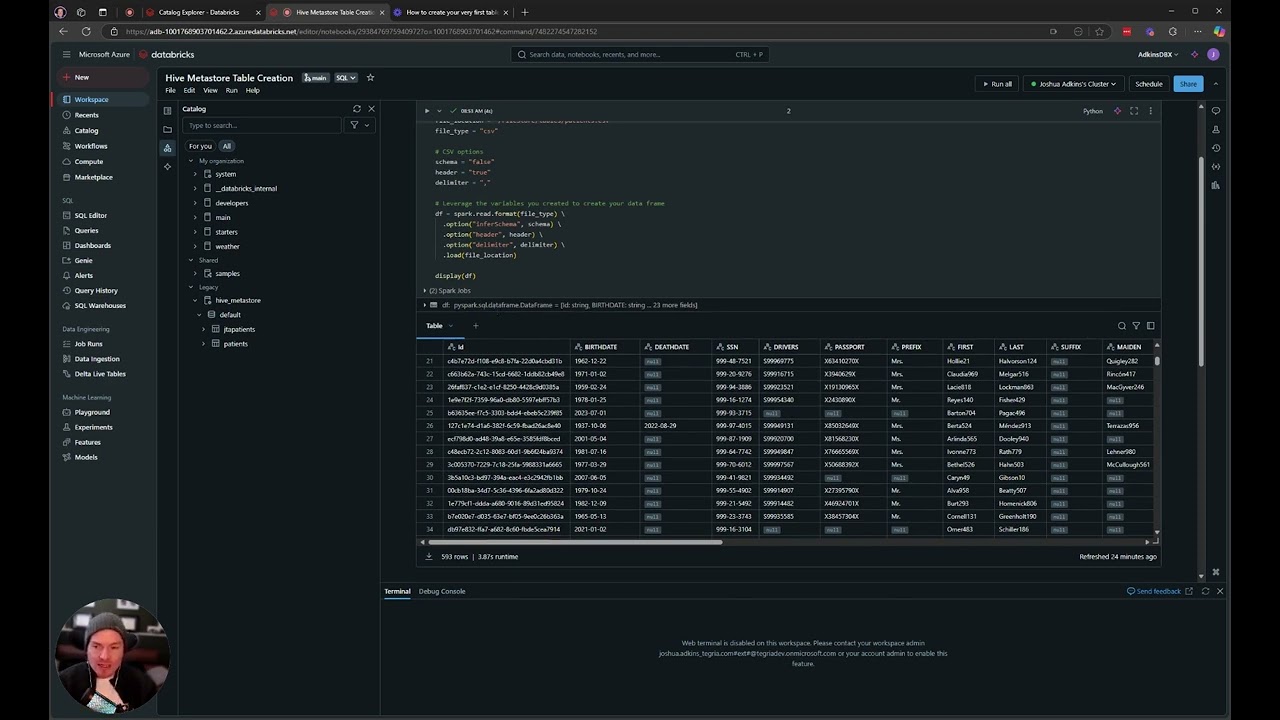Image resolution: width=1280 pixels, height=720 pixels.
Task: Open the Assistant sparkle icon in side rail
Action: 167,166
